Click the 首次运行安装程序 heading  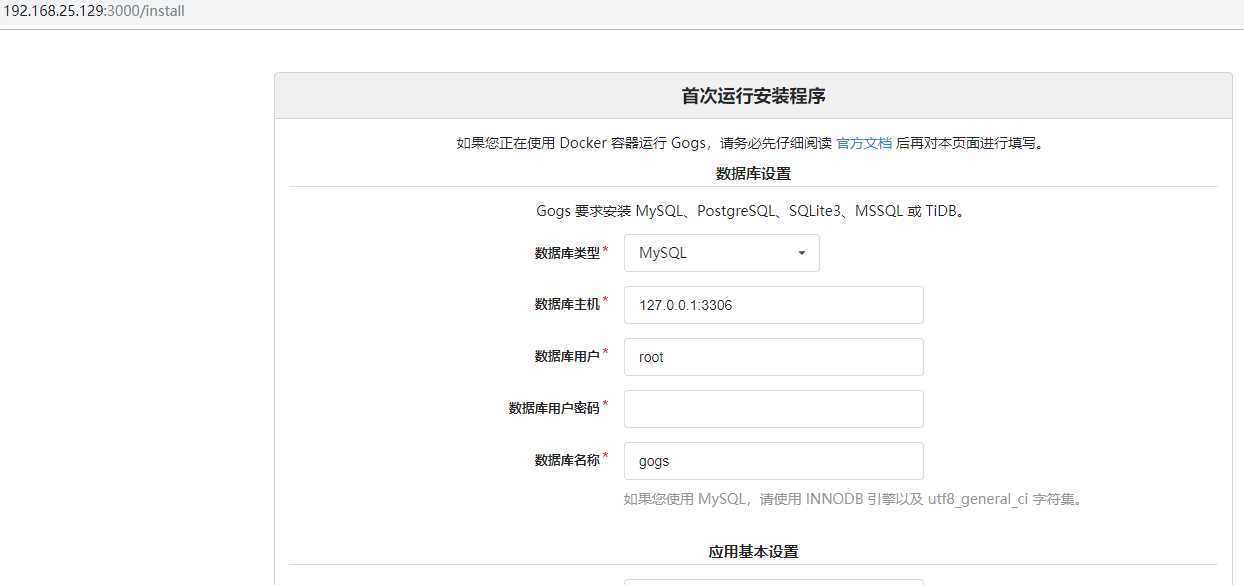click(753, 96)
